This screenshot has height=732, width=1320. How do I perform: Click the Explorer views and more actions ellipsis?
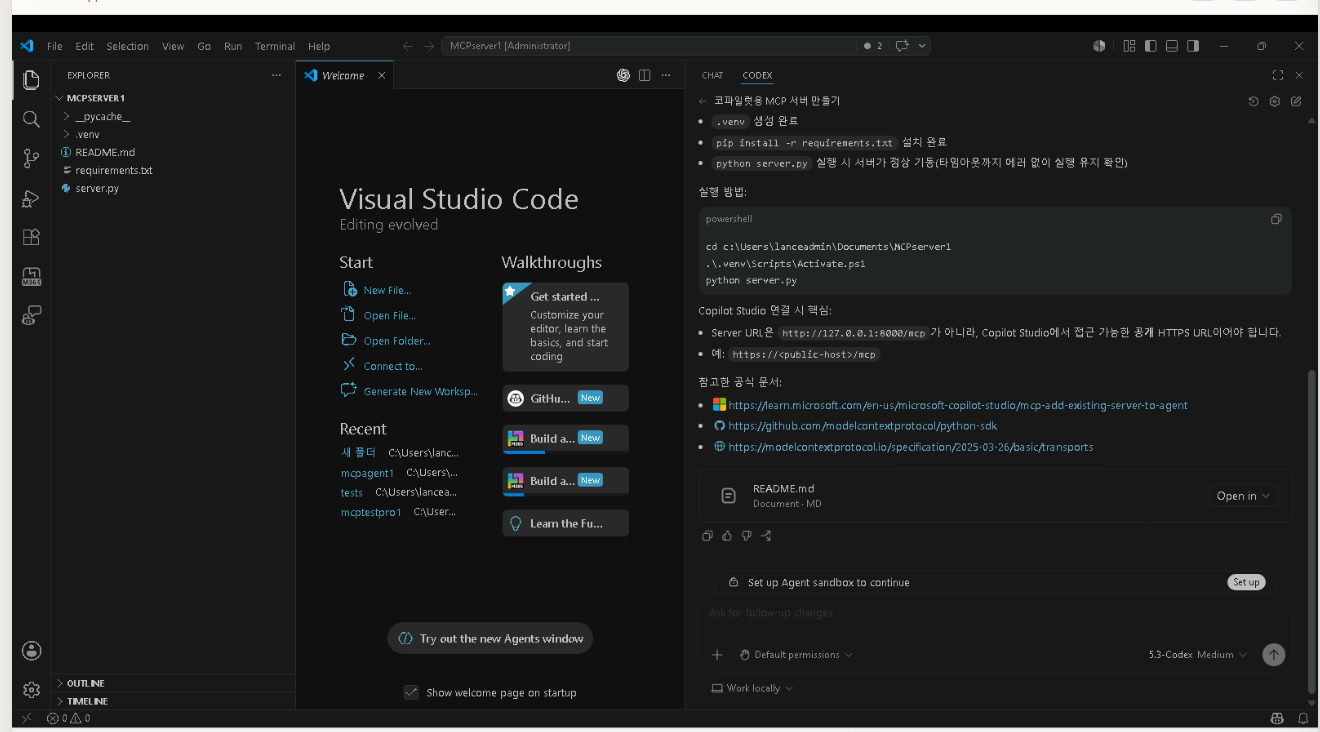(x=276, y=75)
